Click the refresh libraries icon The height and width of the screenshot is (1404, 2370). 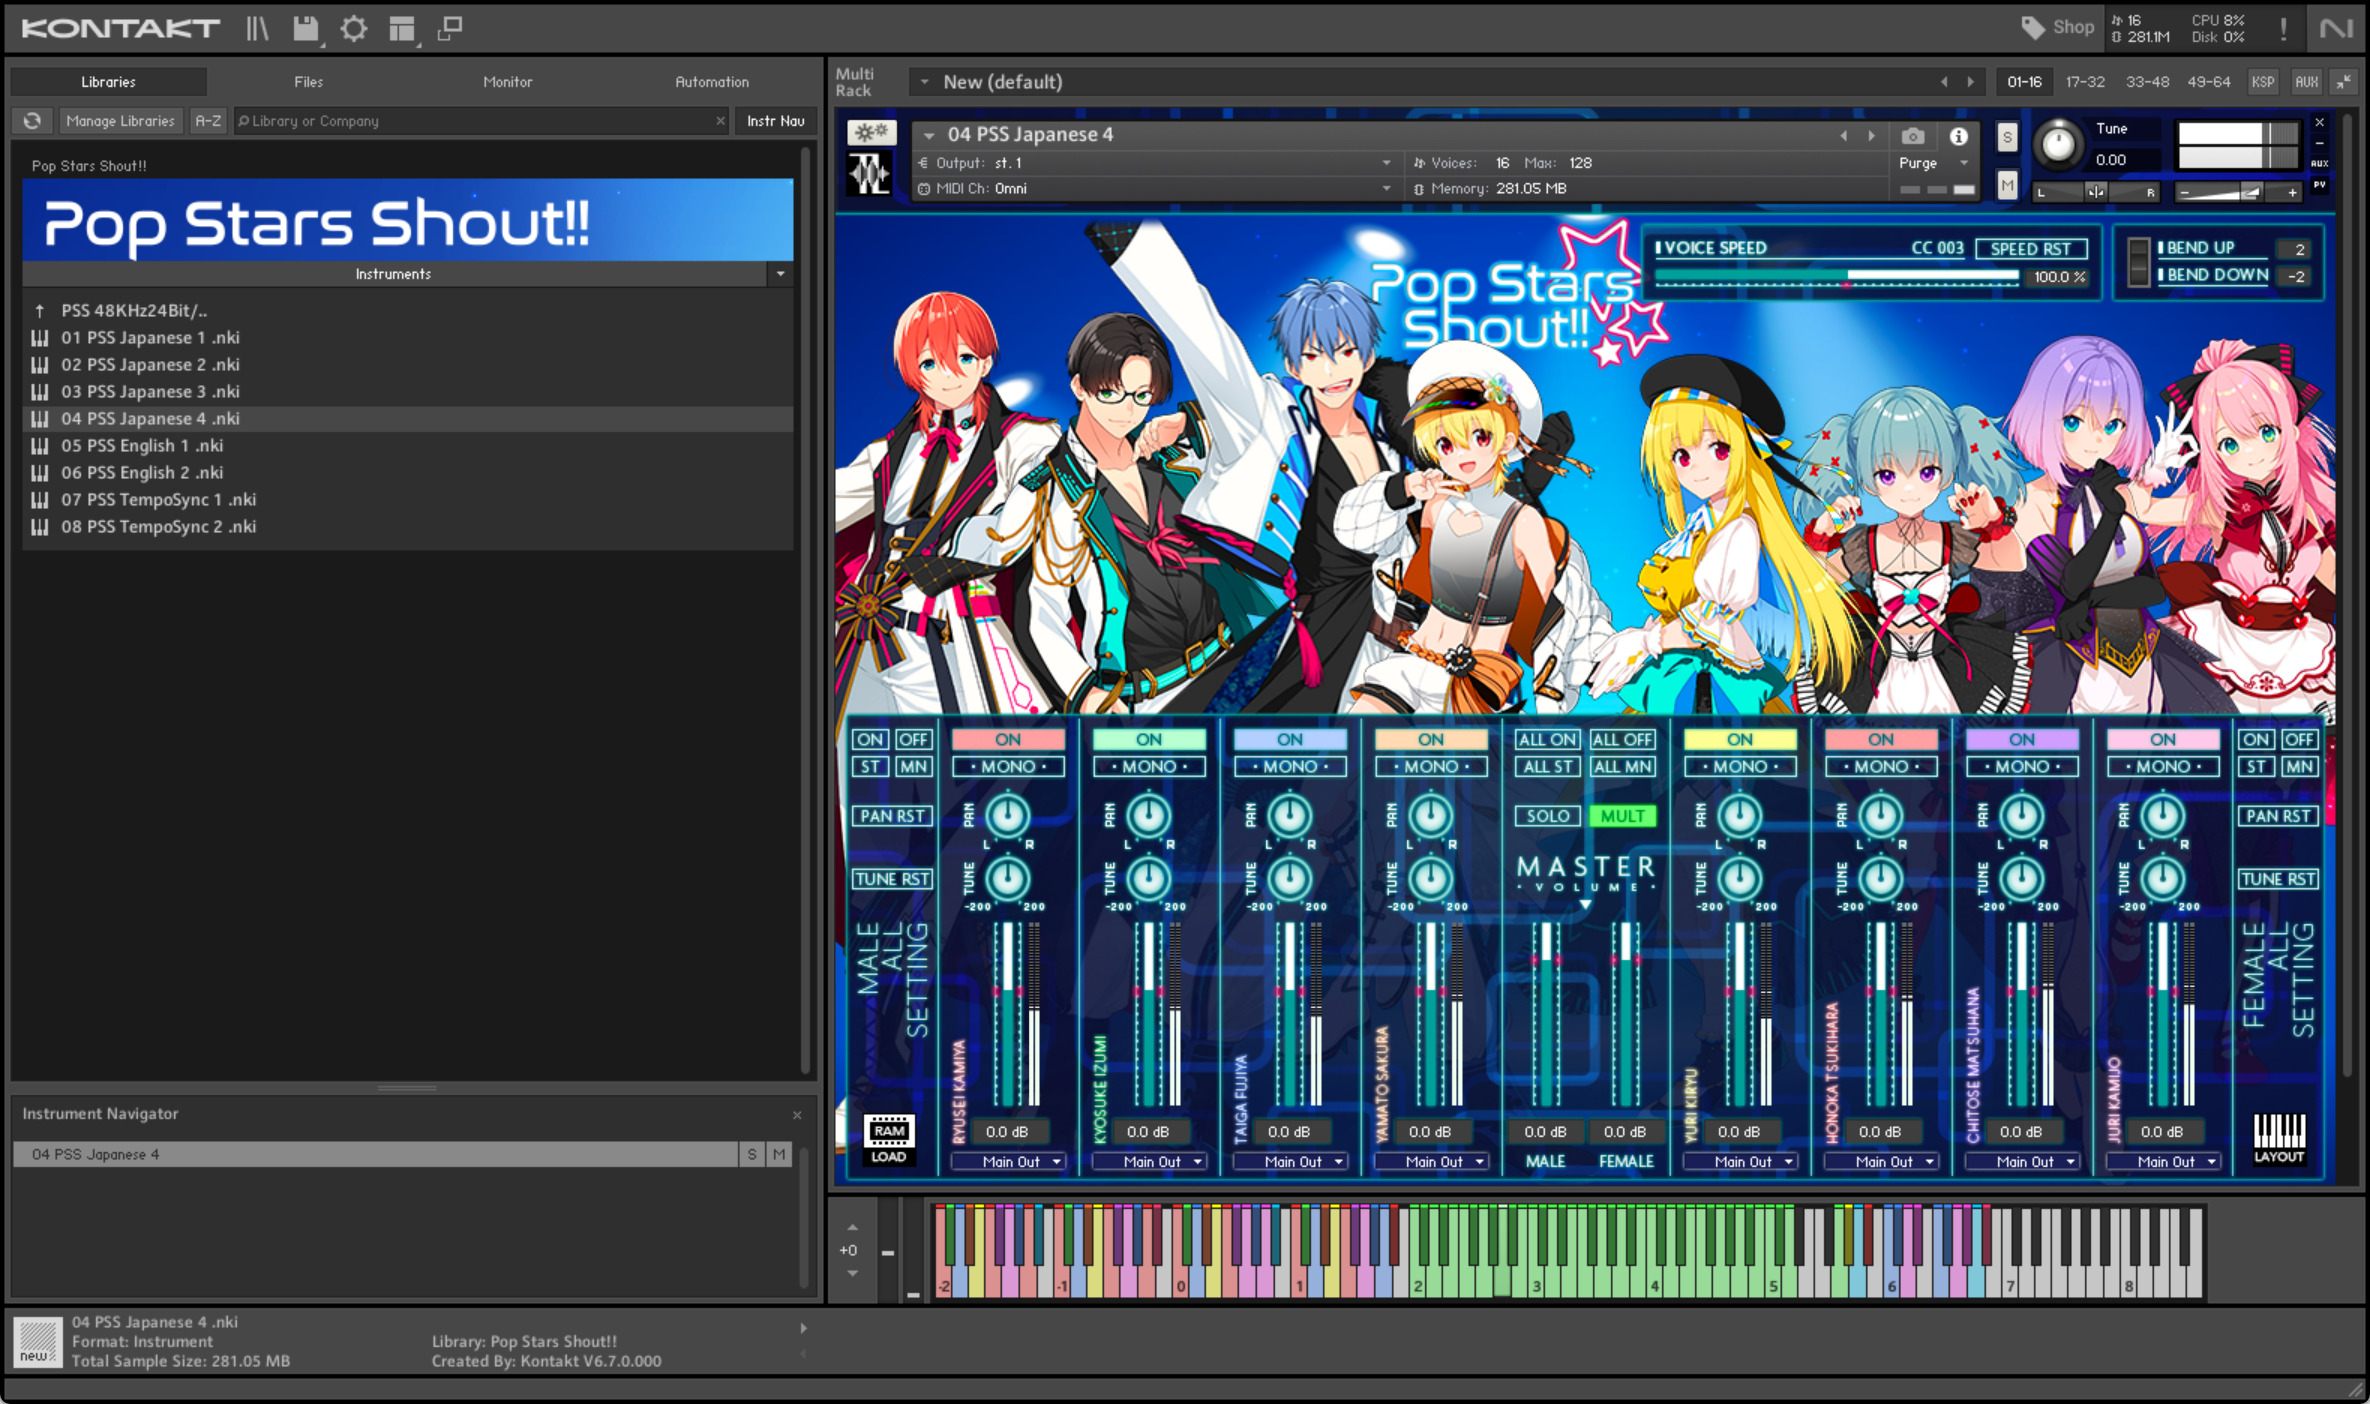(x=32, y=121)
